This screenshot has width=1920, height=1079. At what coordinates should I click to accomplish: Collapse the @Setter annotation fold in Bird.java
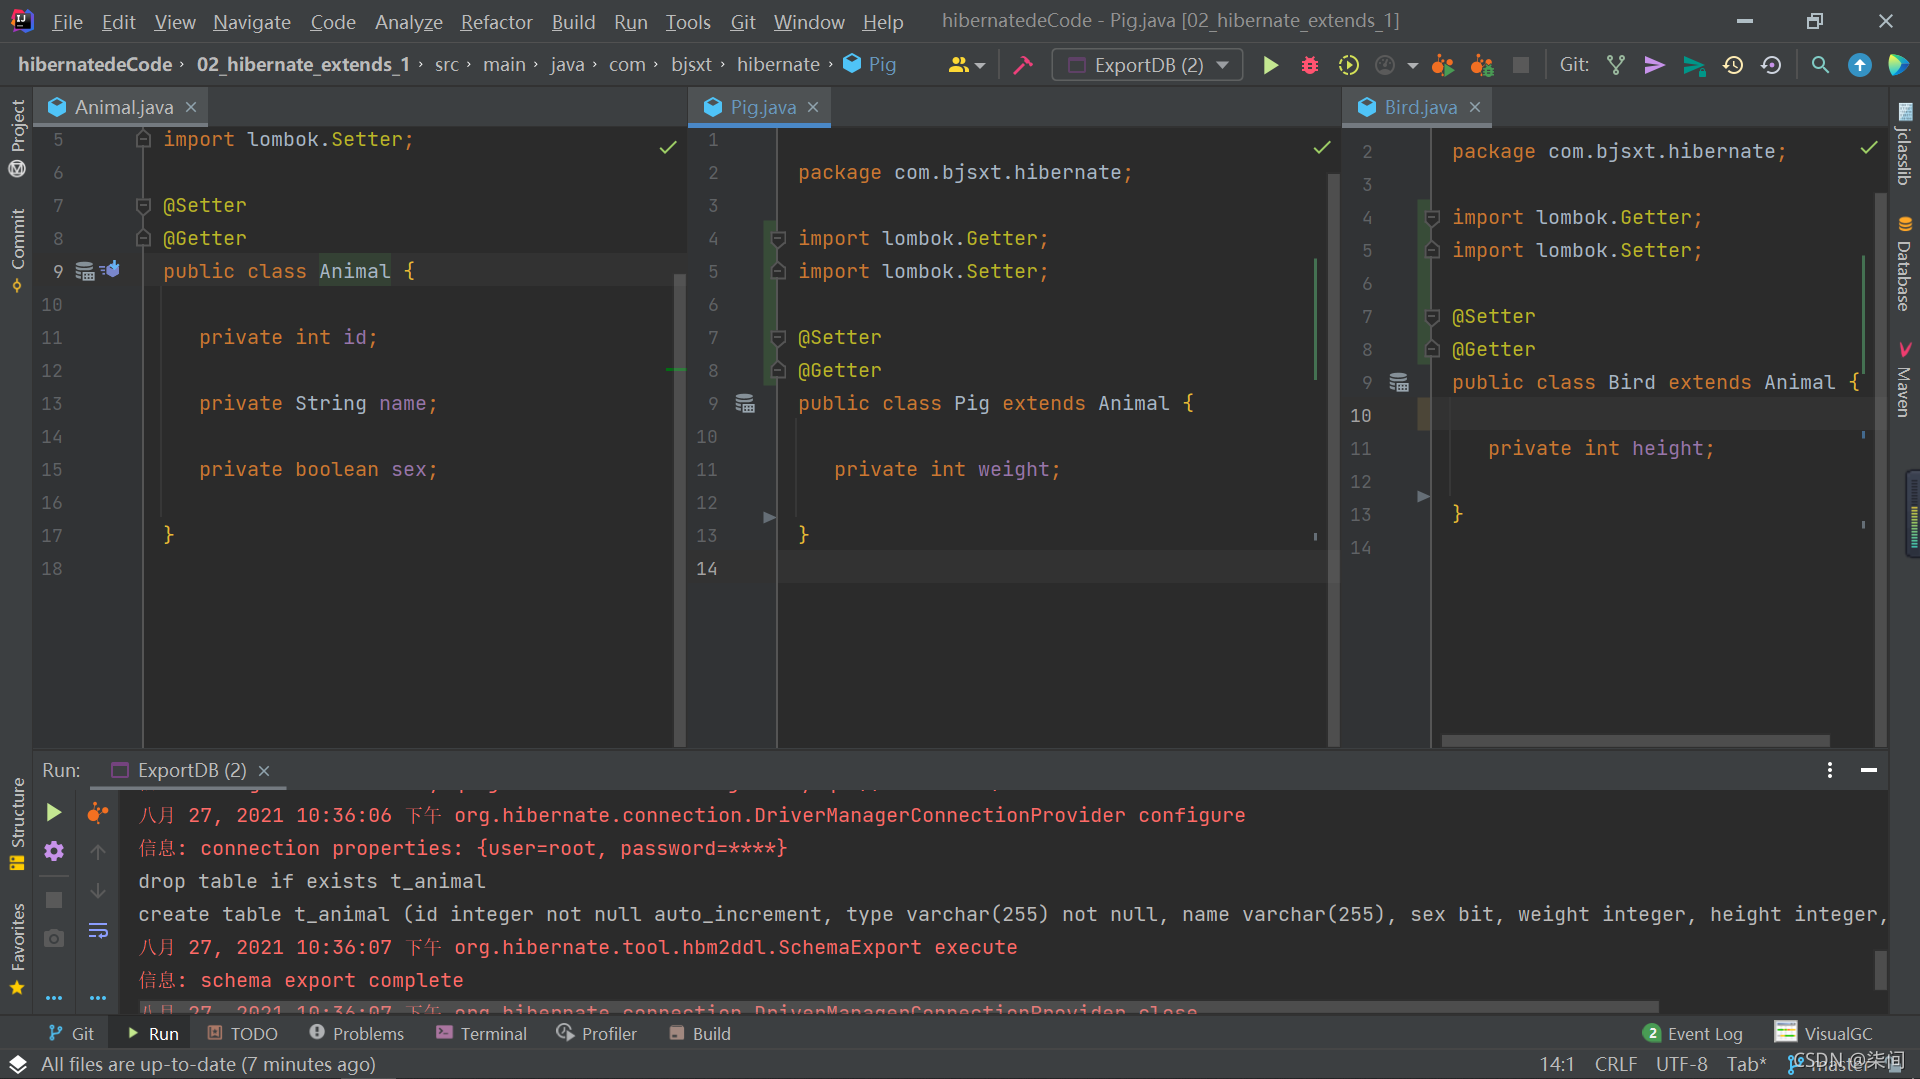click(x=1432, y=316)
